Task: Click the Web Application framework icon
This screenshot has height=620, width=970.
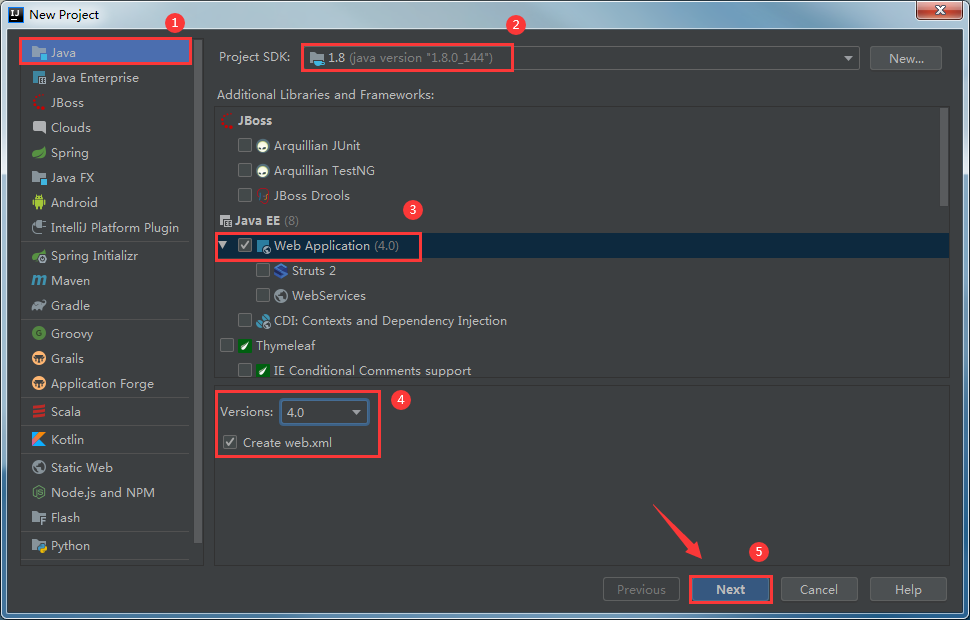Action: coord(263,246)
